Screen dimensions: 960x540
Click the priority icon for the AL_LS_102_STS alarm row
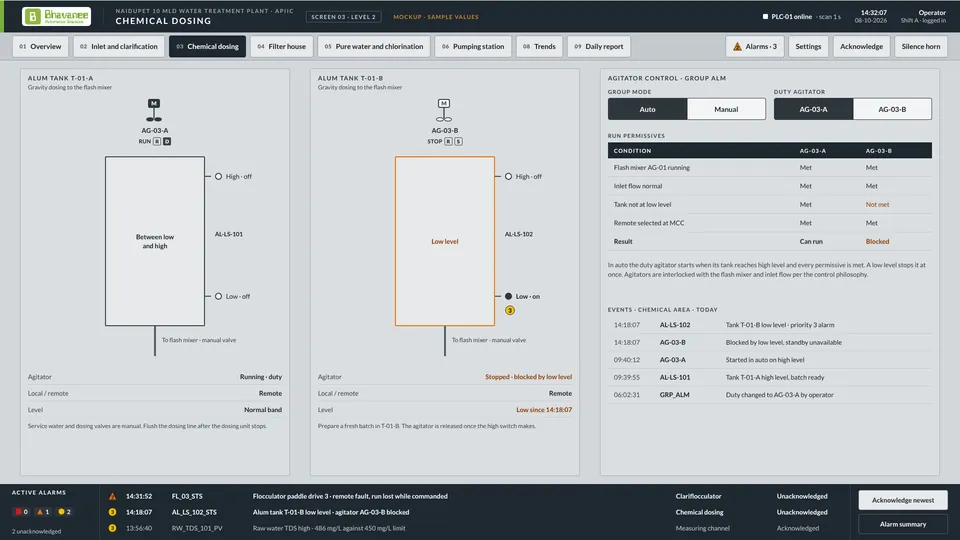coord(112,512)
